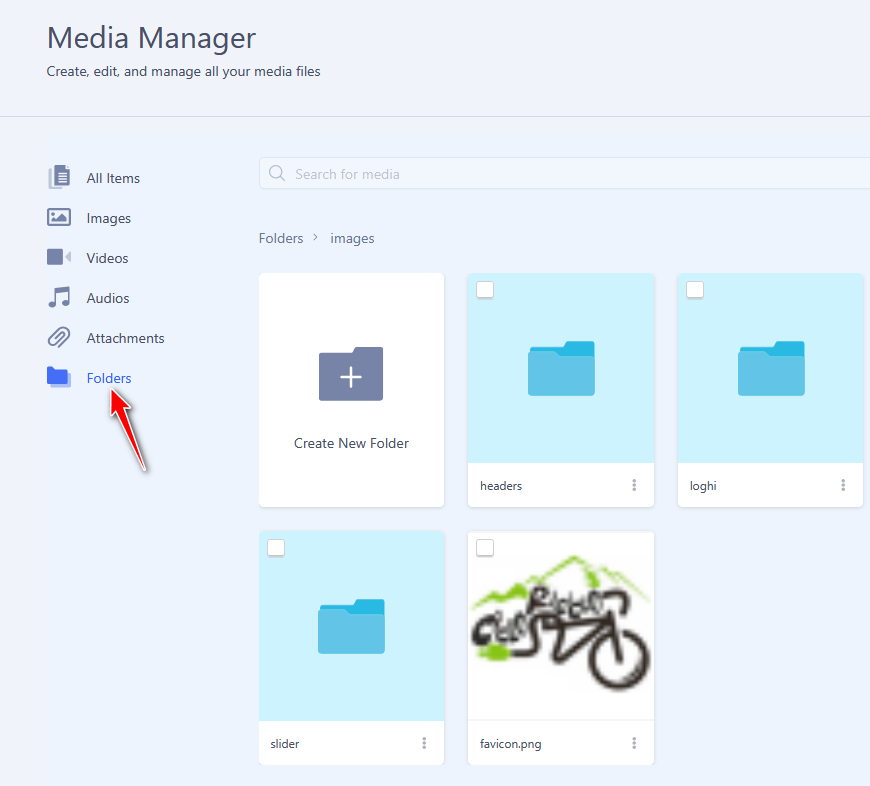Open the headers folder options menu
Image resolution: width=870 pixels, height=786 pixels.
point(634,485)
